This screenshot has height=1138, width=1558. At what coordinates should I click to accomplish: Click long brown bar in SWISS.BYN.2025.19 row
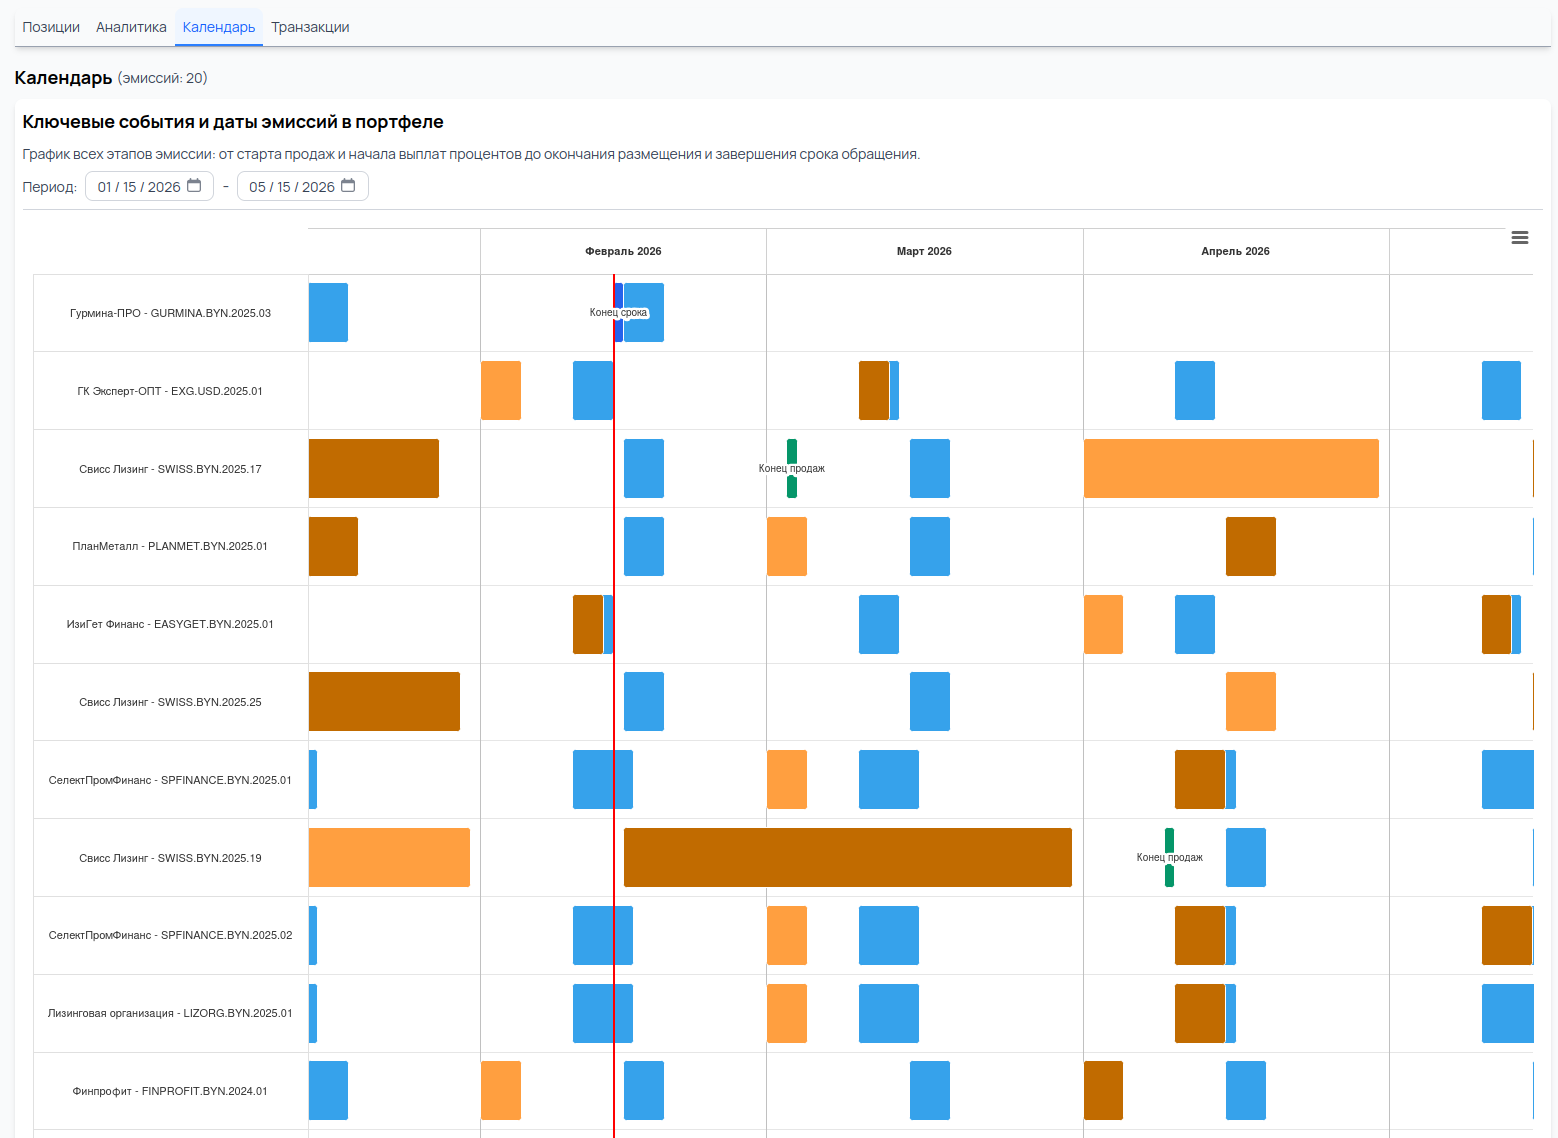(847, 857)
